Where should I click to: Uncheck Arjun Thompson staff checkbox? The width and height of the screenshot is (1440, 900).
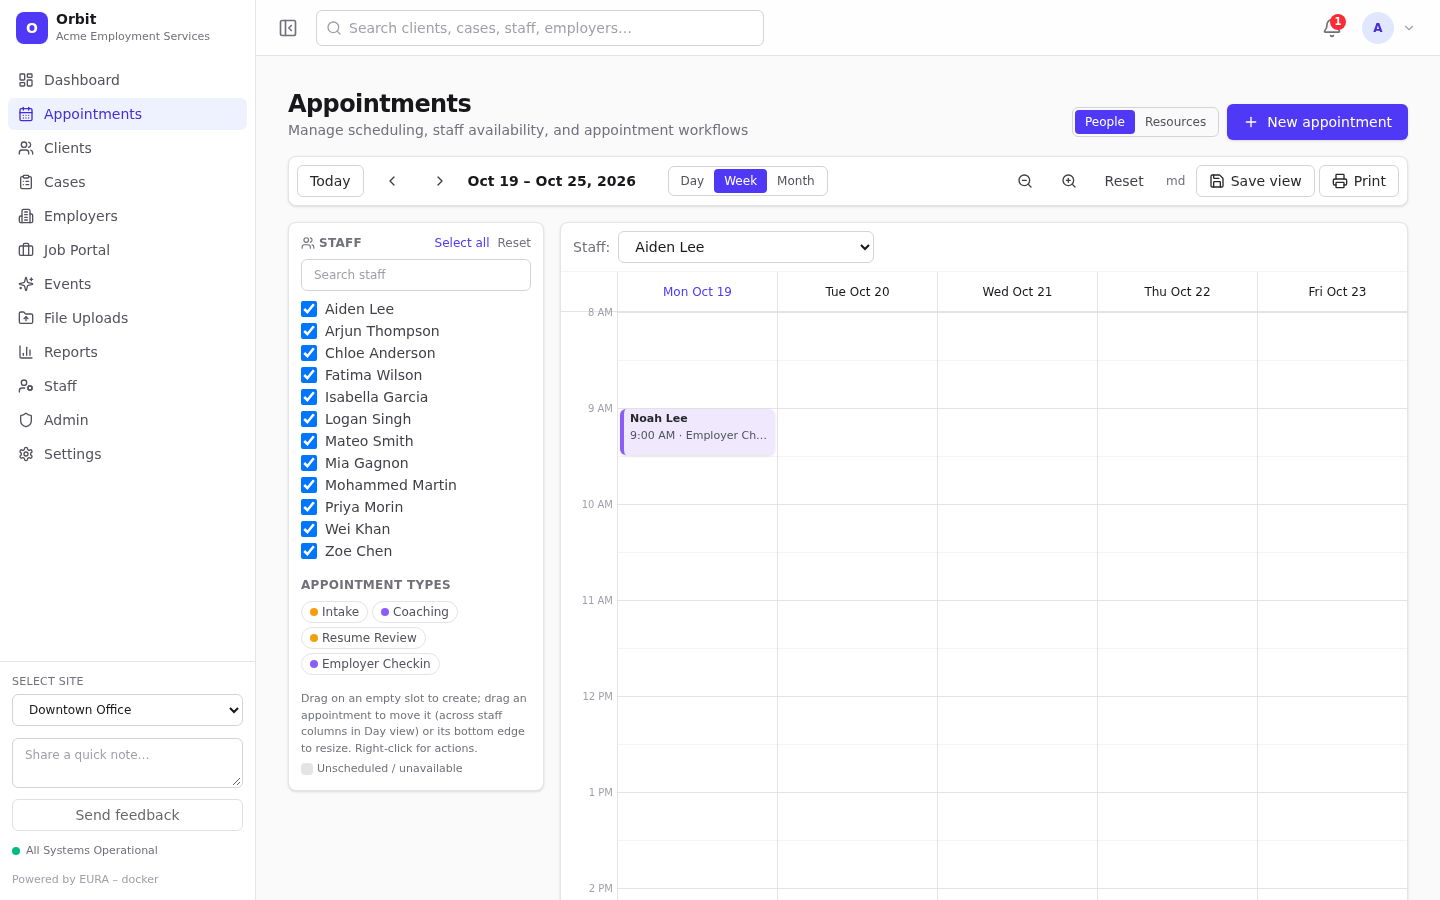coord(309,331)
